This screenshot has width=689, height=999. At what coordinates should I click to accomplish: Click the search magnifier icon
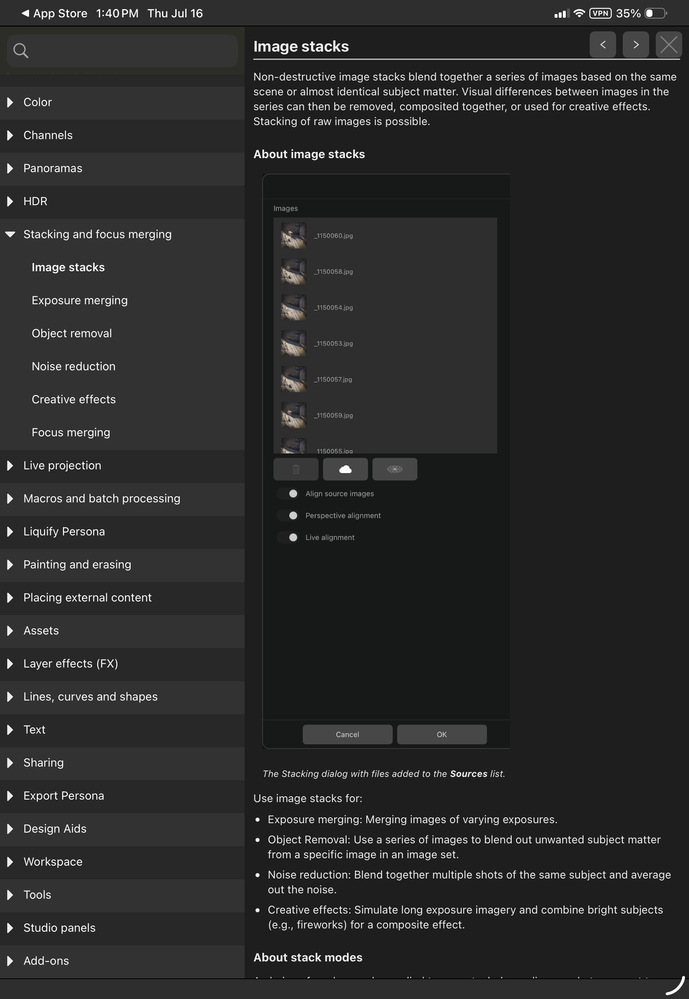tap(20, 51)
